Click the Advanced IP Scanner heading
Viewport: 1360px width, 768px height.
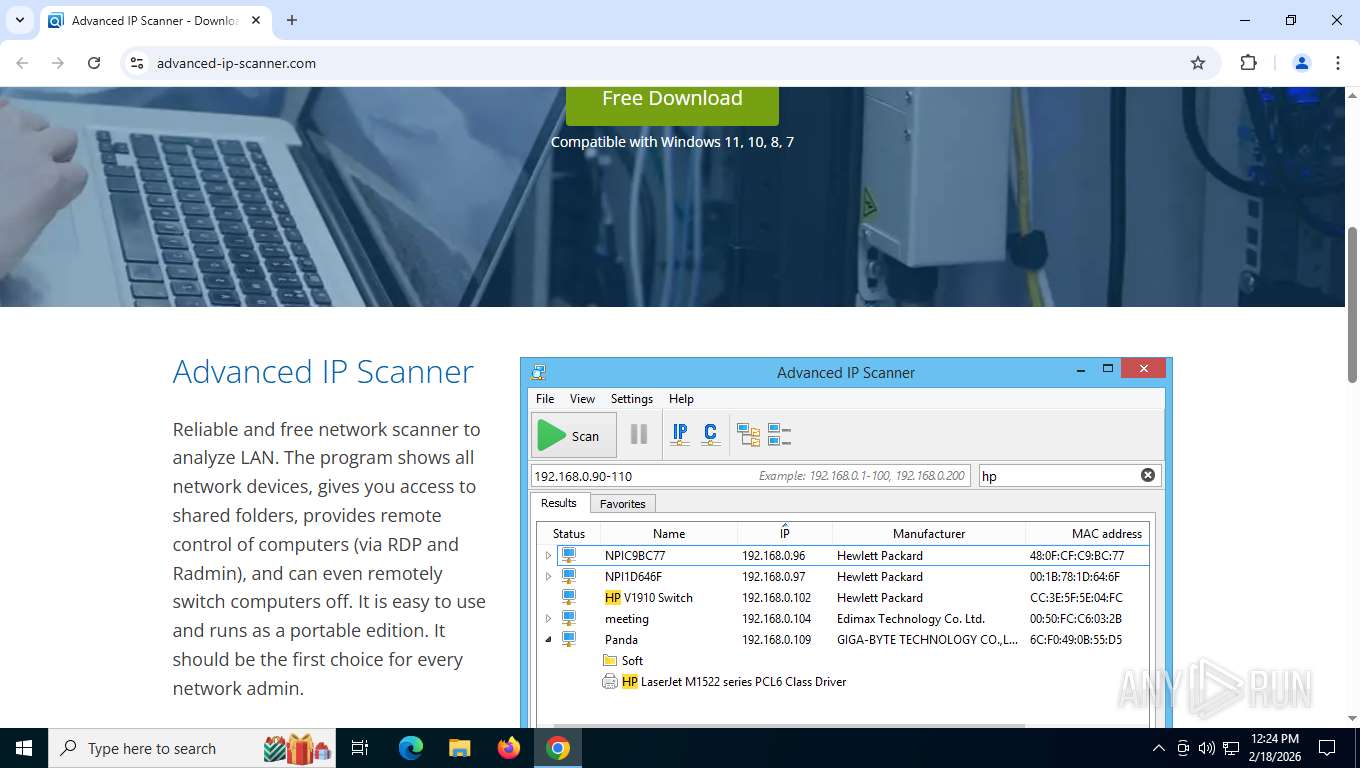(x=323, y=371)
